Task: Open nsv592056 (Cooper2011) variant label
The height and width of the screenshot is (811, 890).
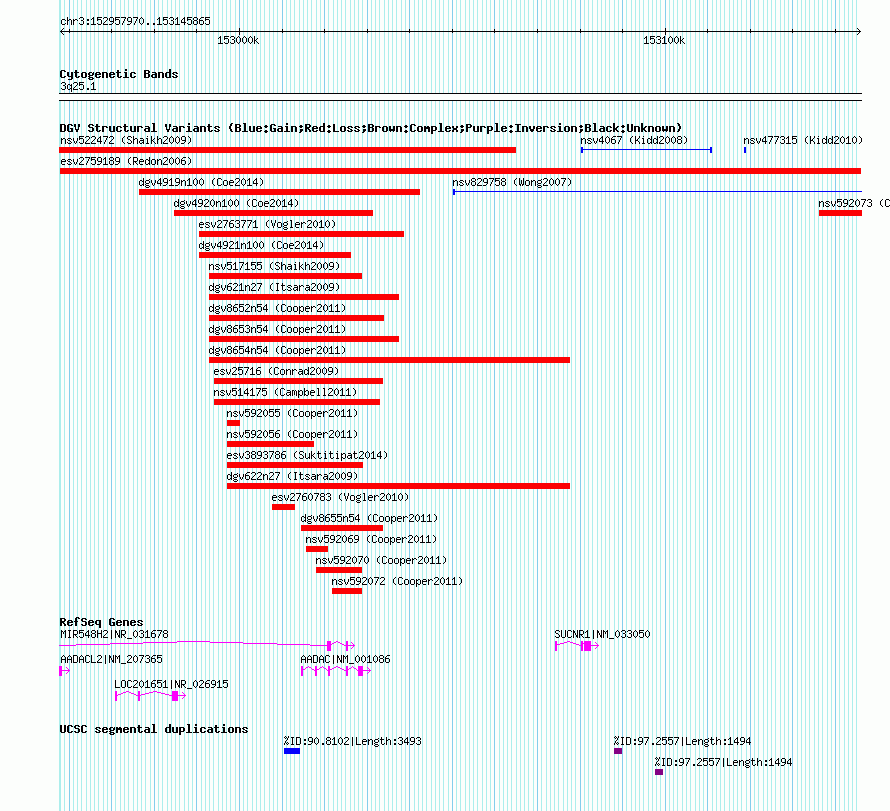Action: [x=292, y=434]
